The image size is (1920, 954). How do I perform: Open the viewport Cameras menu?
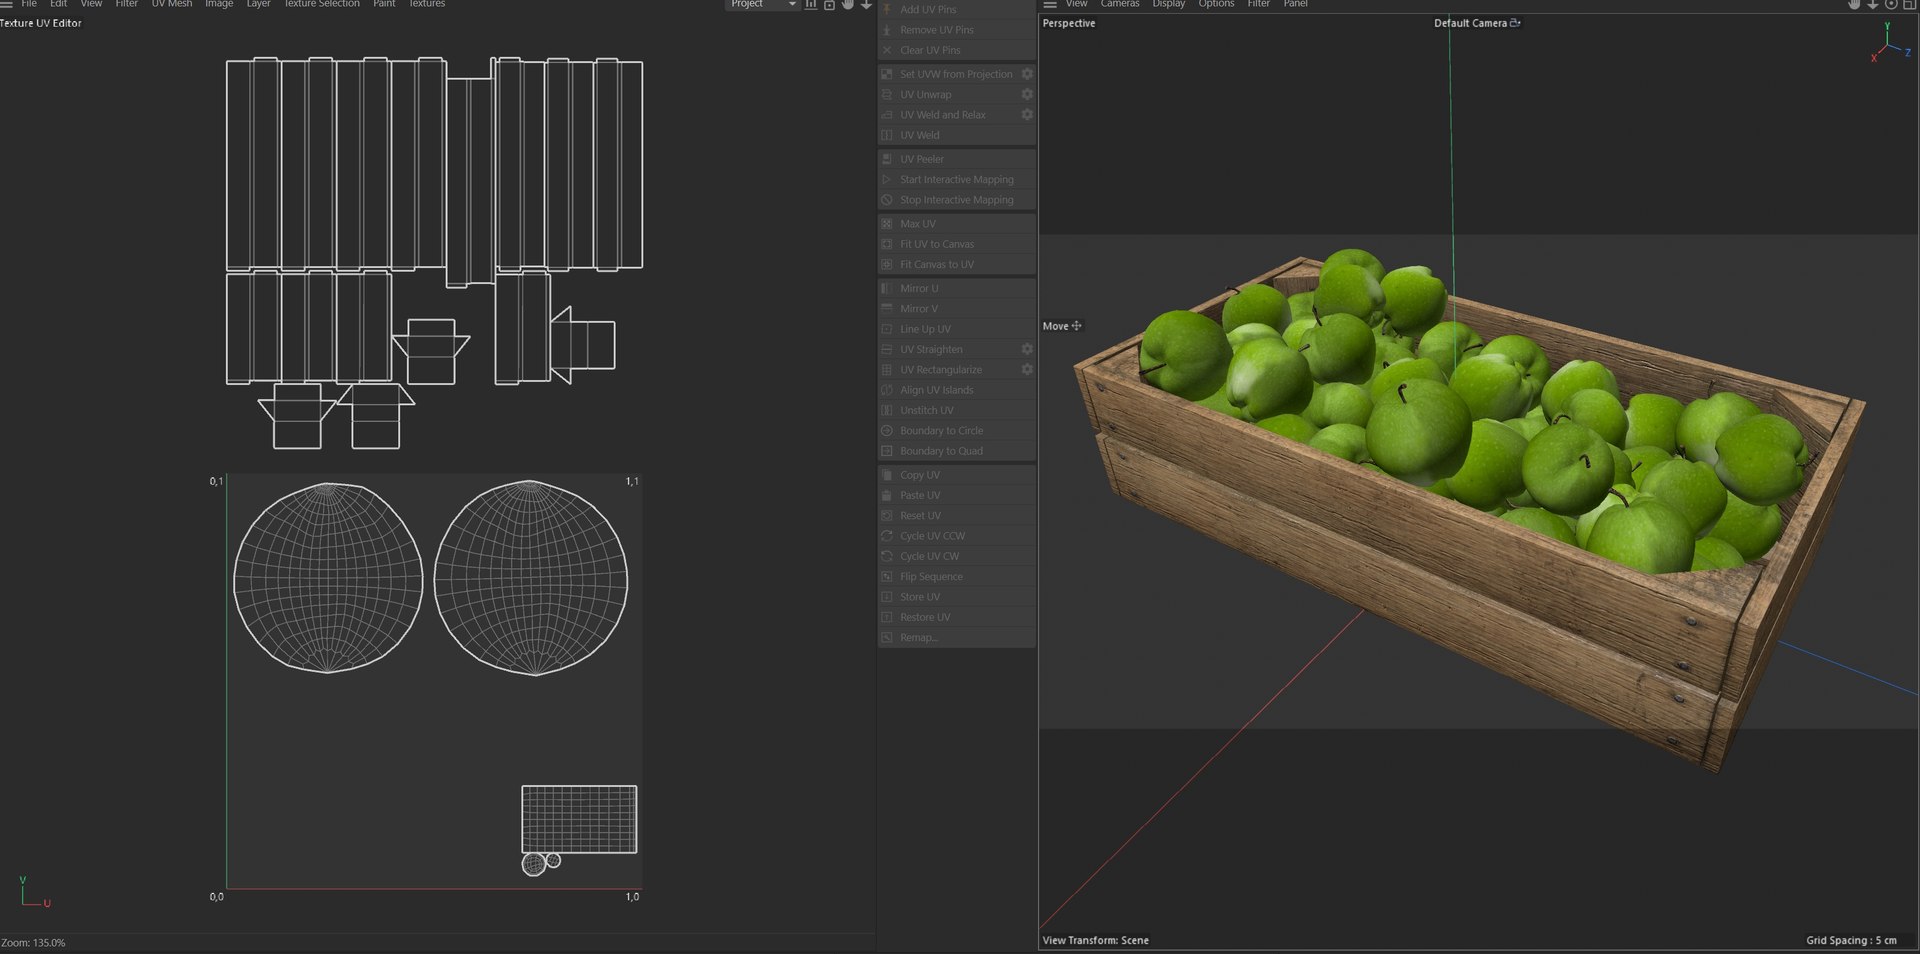pyautogui.click(x=1120, y=4)
